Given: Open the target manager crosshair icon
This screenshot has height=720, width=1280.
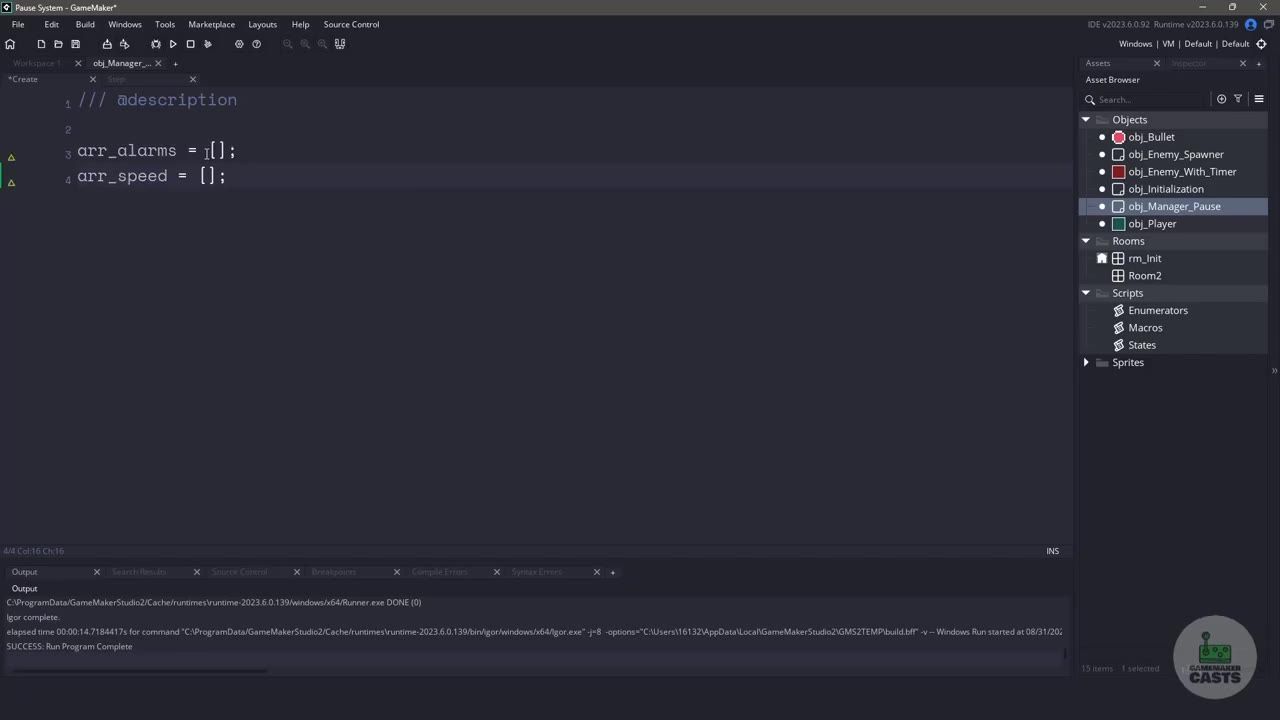Looking at the screenshot, I should pos(1261,44).
